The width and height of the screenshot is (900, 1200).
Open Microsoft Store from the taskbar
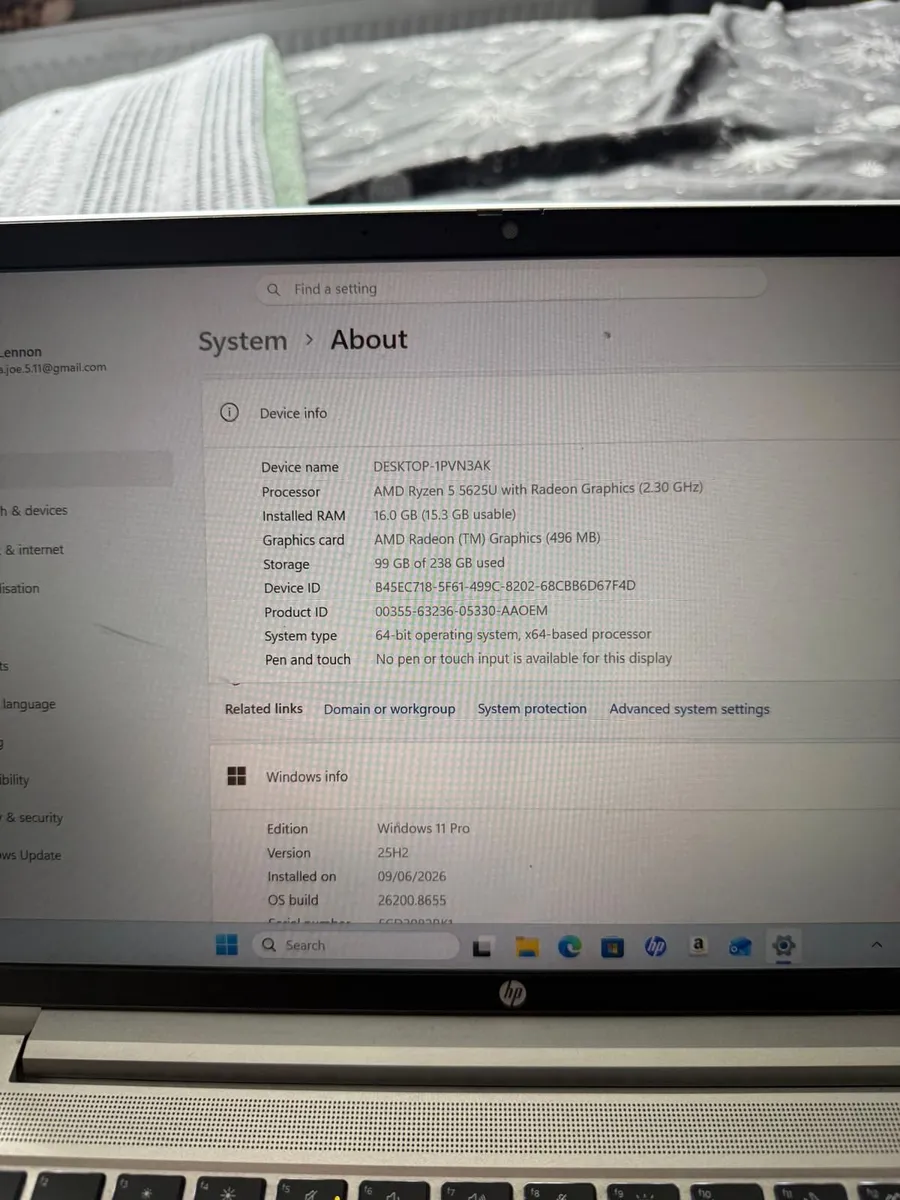click(x=611, y=946)
